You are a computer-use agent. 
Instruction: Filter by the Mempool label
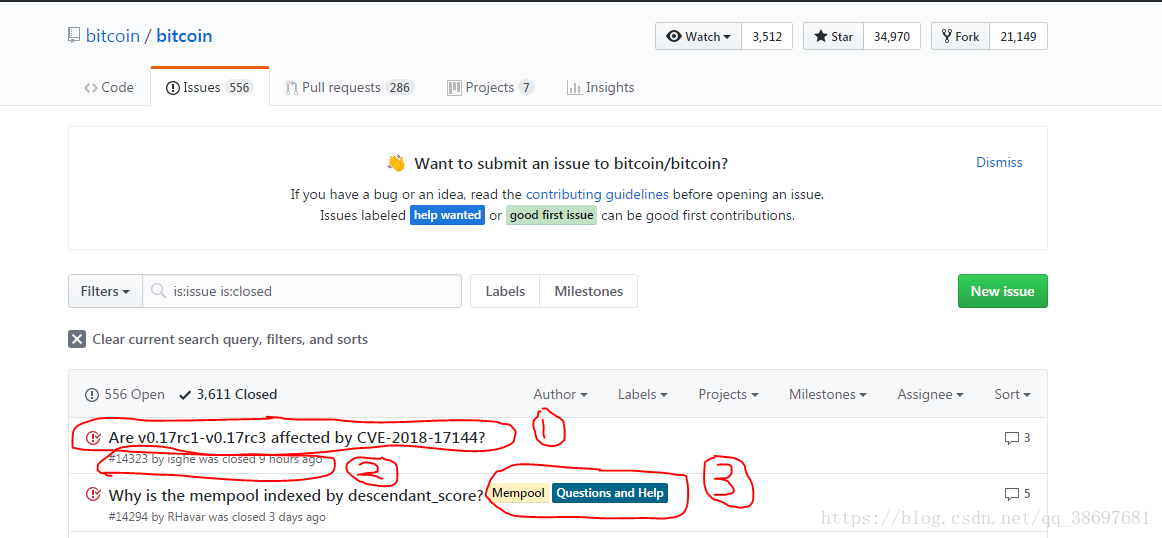(519, 493)
